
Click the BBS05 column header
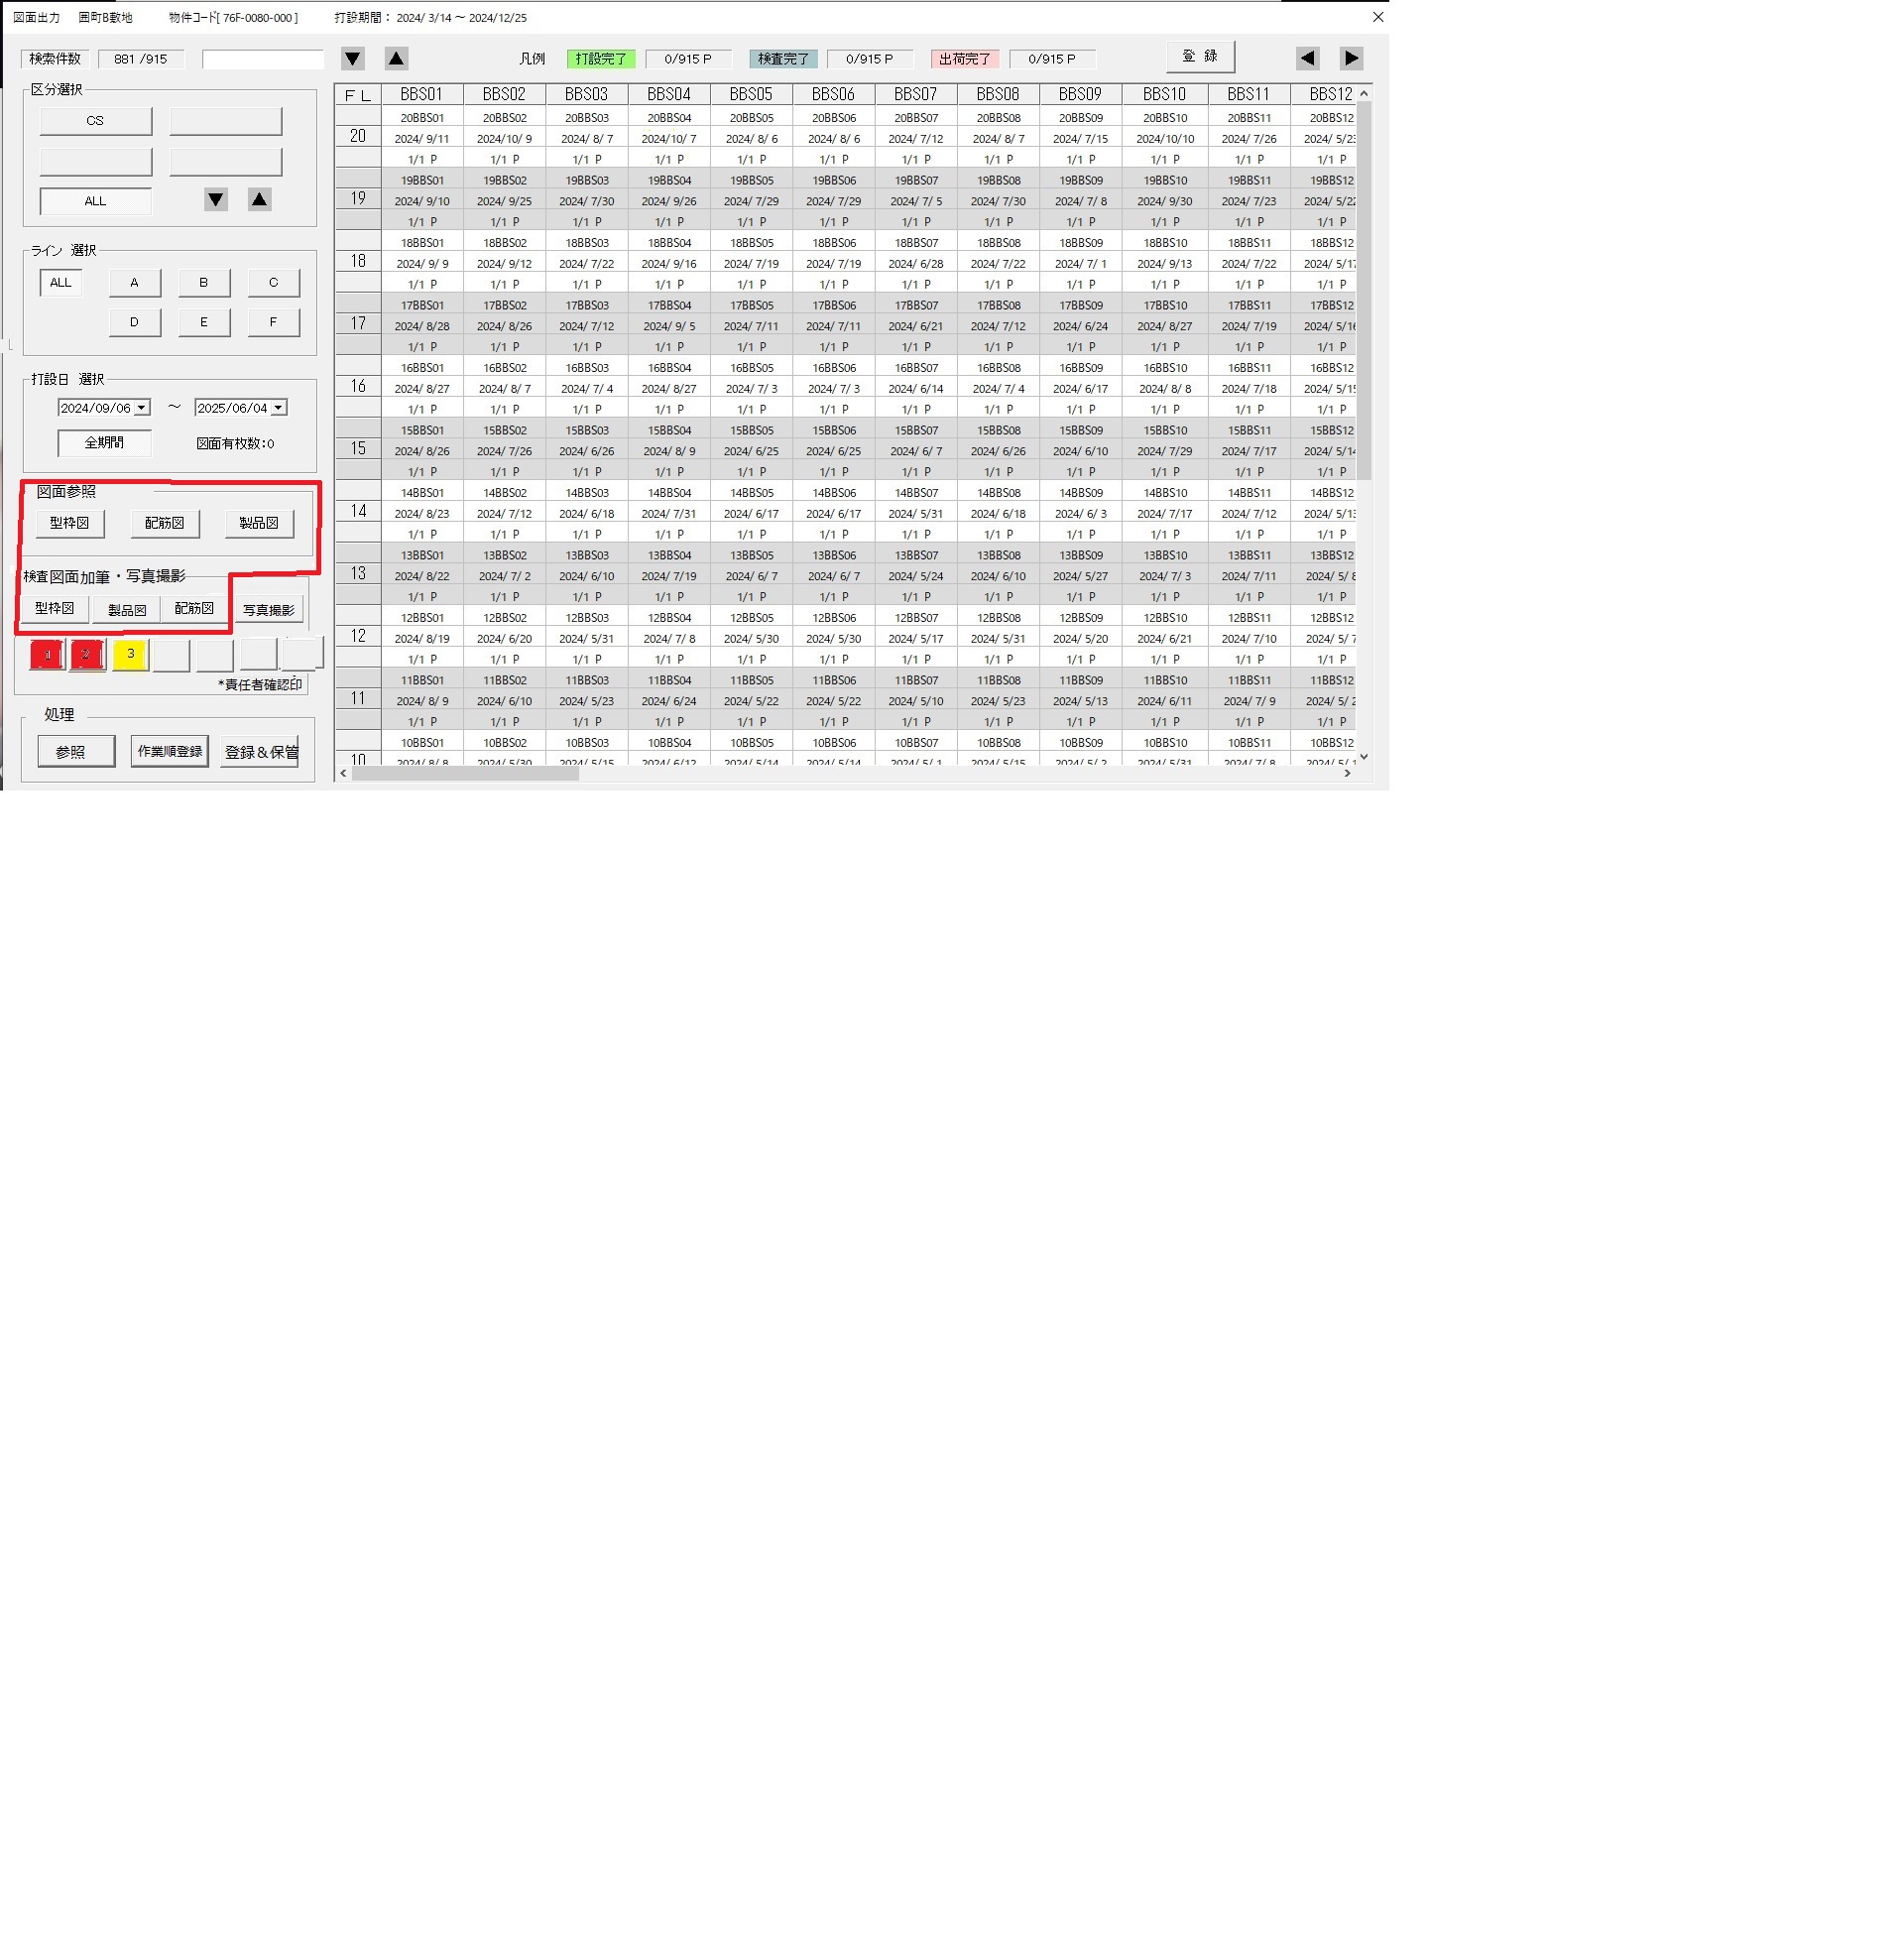(751, 94)
